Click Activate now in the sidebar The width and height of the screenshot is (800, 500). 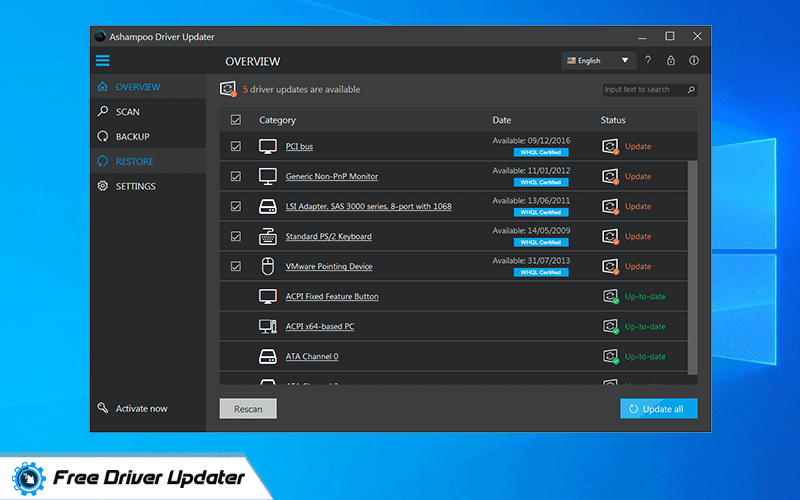(x=141, y=409)
